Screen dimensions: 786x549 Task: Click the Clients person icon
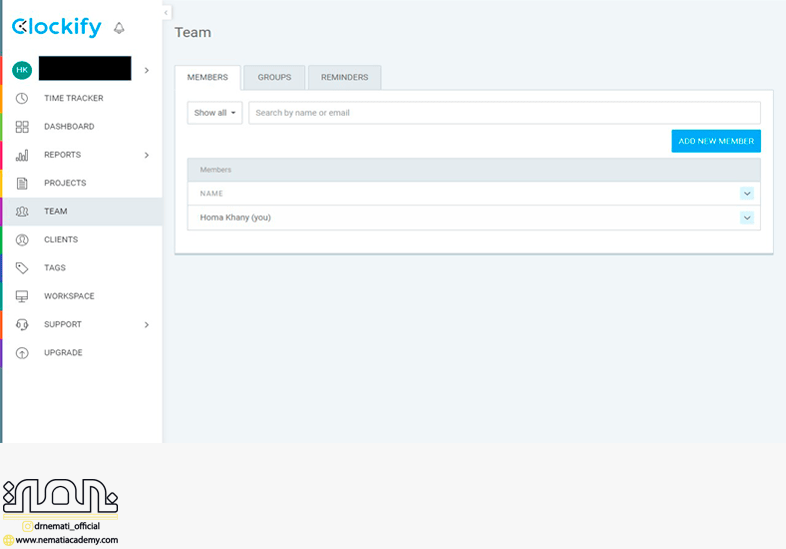22,240
